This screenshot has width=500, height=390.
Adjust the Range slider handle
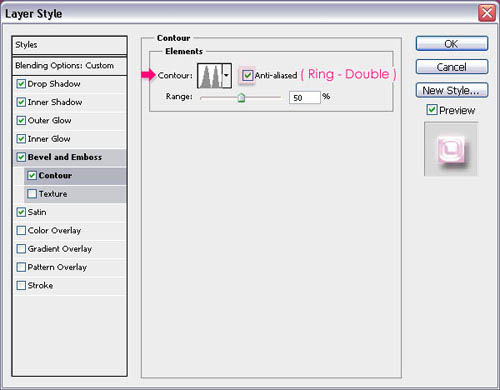pos(241,98)
